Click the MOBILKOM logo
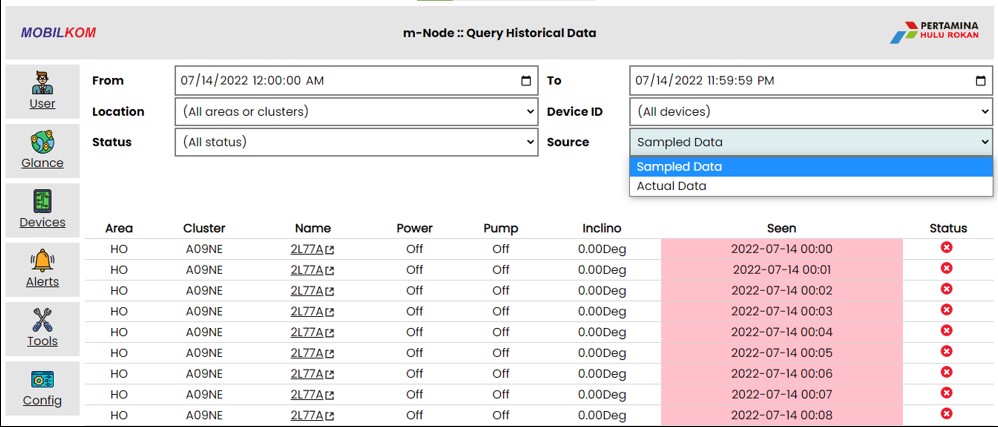The width and height of the screenshot is (998, 427). [58, 33]
